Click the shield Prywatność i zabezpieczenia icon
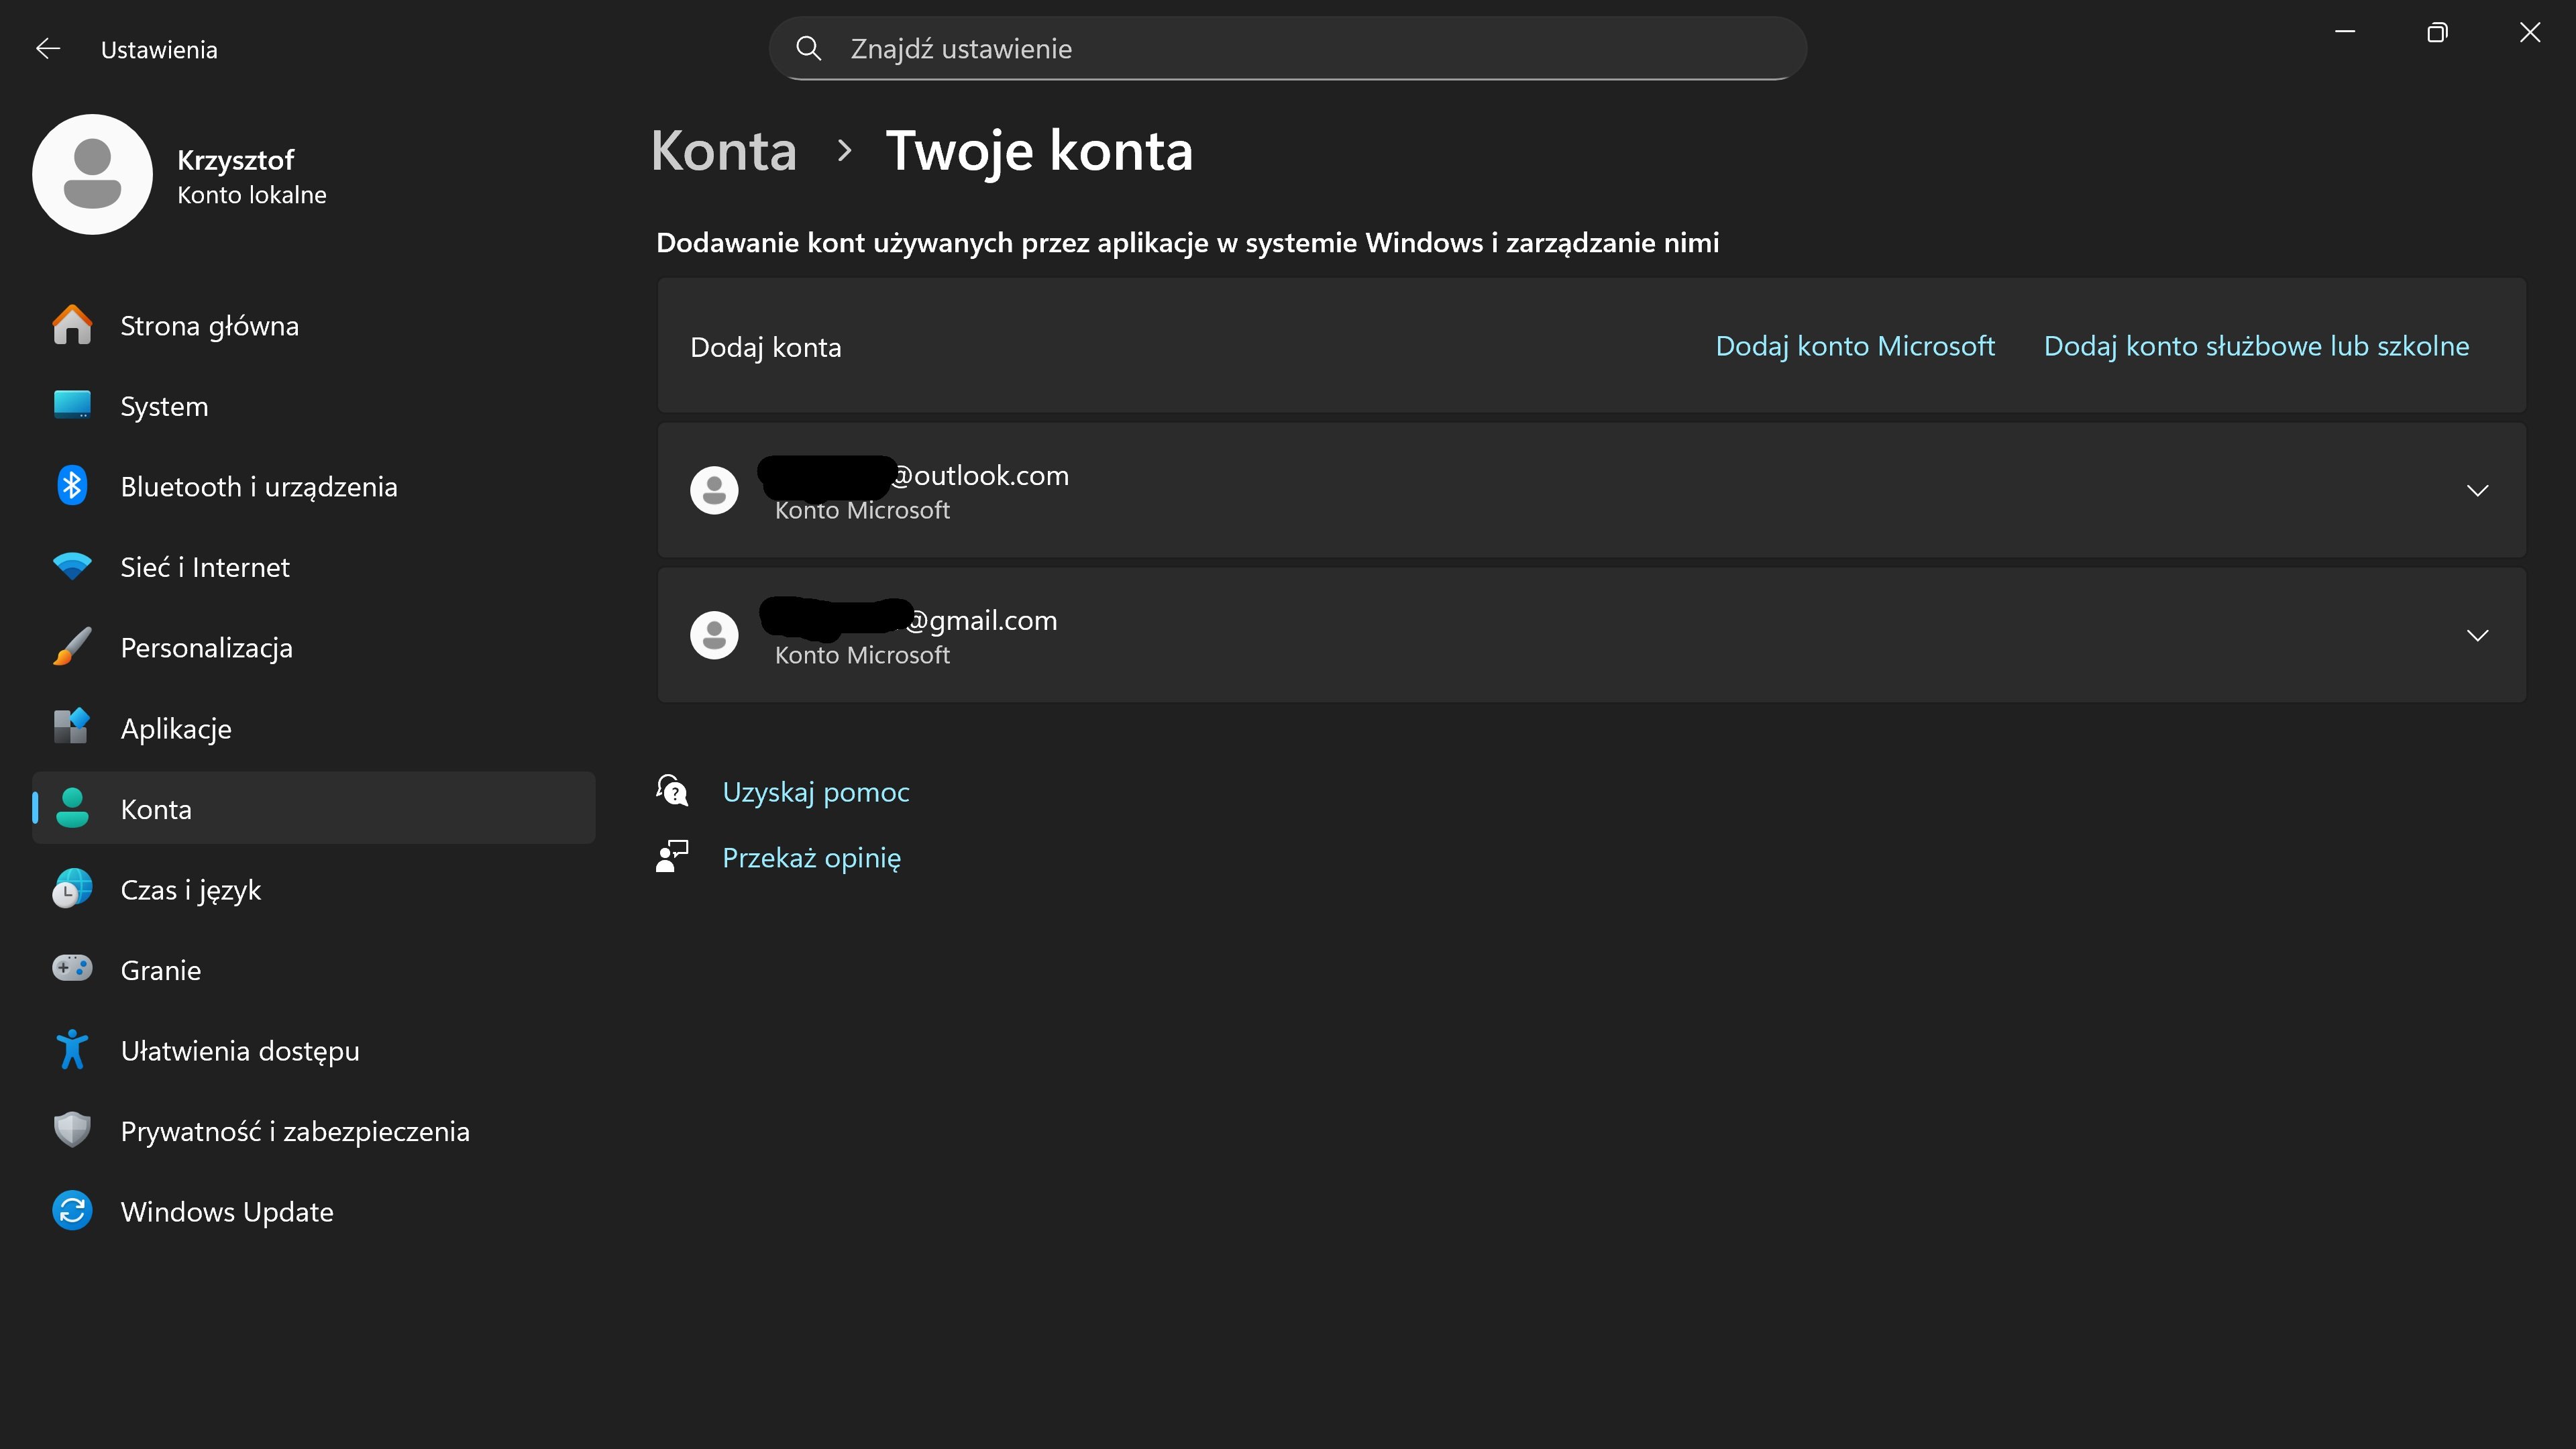The image size is (2576, 1449). [x=72, y=1130]
